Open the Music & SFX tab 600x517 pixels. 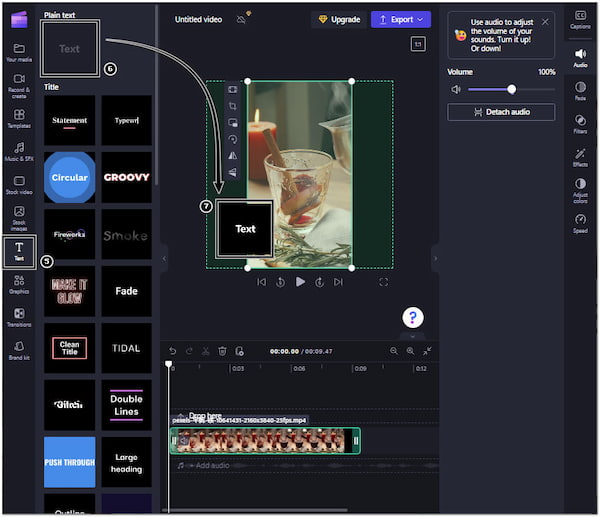19,152
